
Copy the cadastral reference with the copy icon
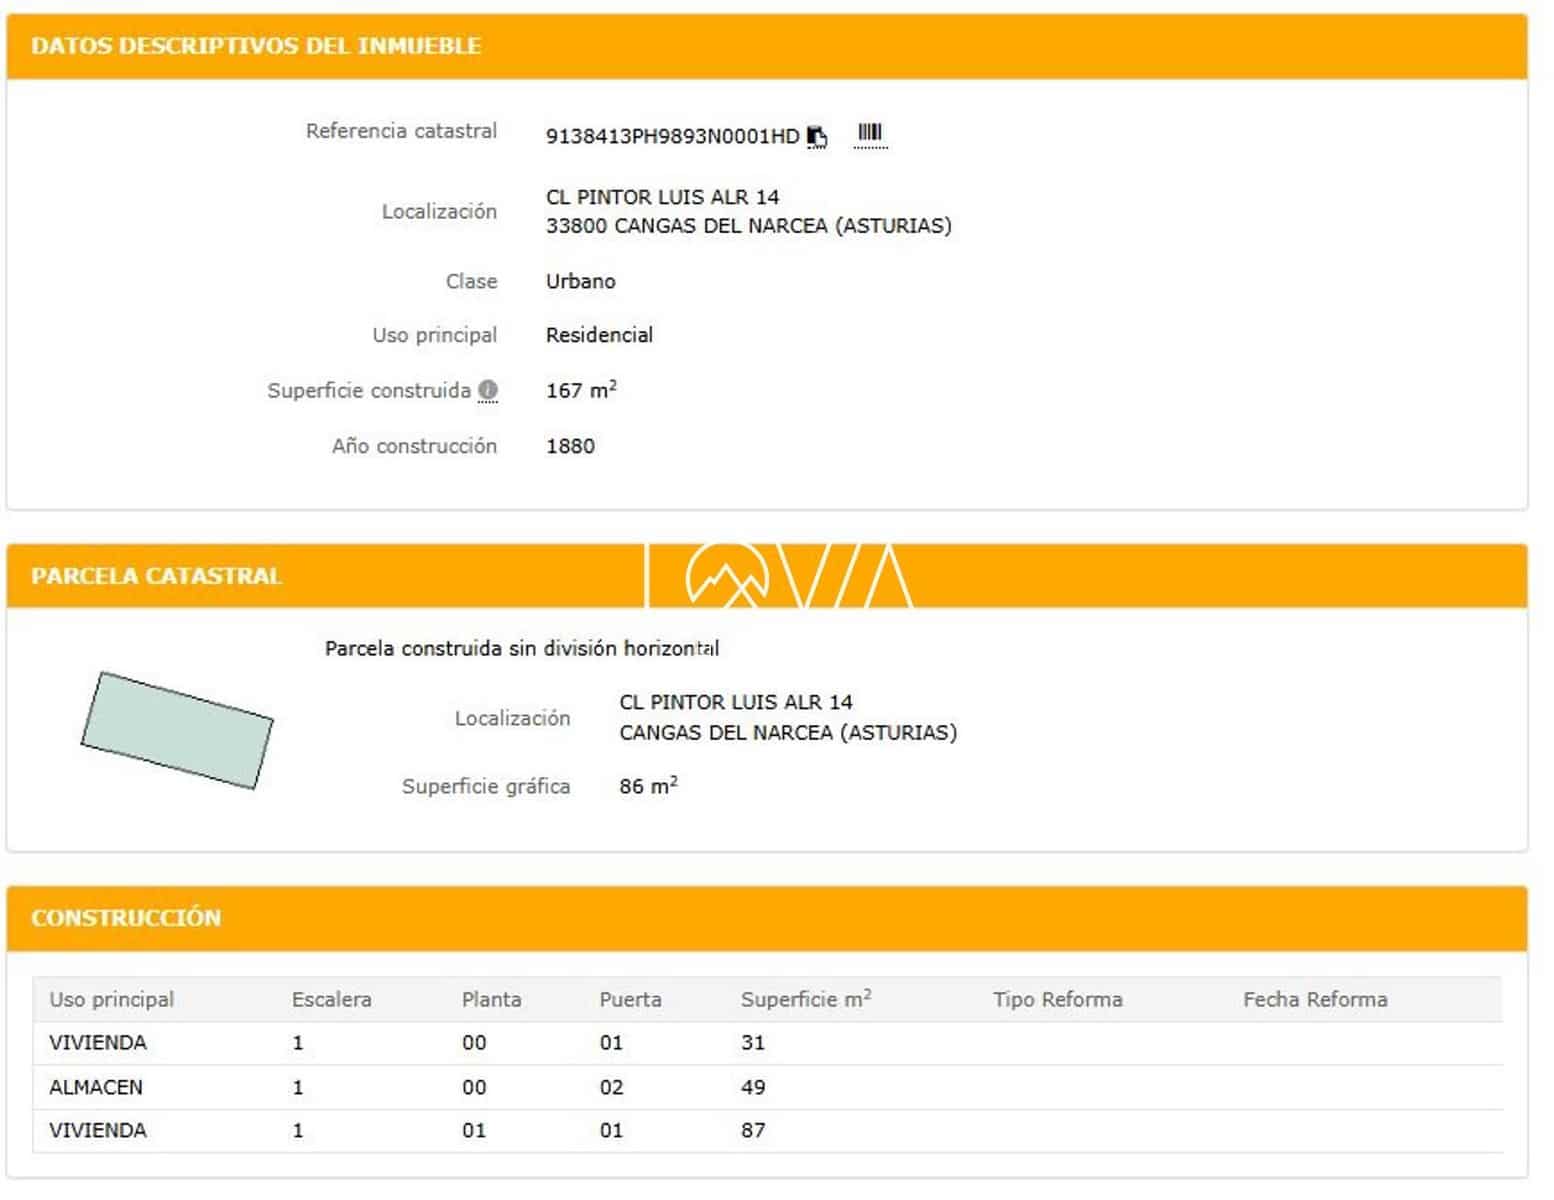pos(817,137)
